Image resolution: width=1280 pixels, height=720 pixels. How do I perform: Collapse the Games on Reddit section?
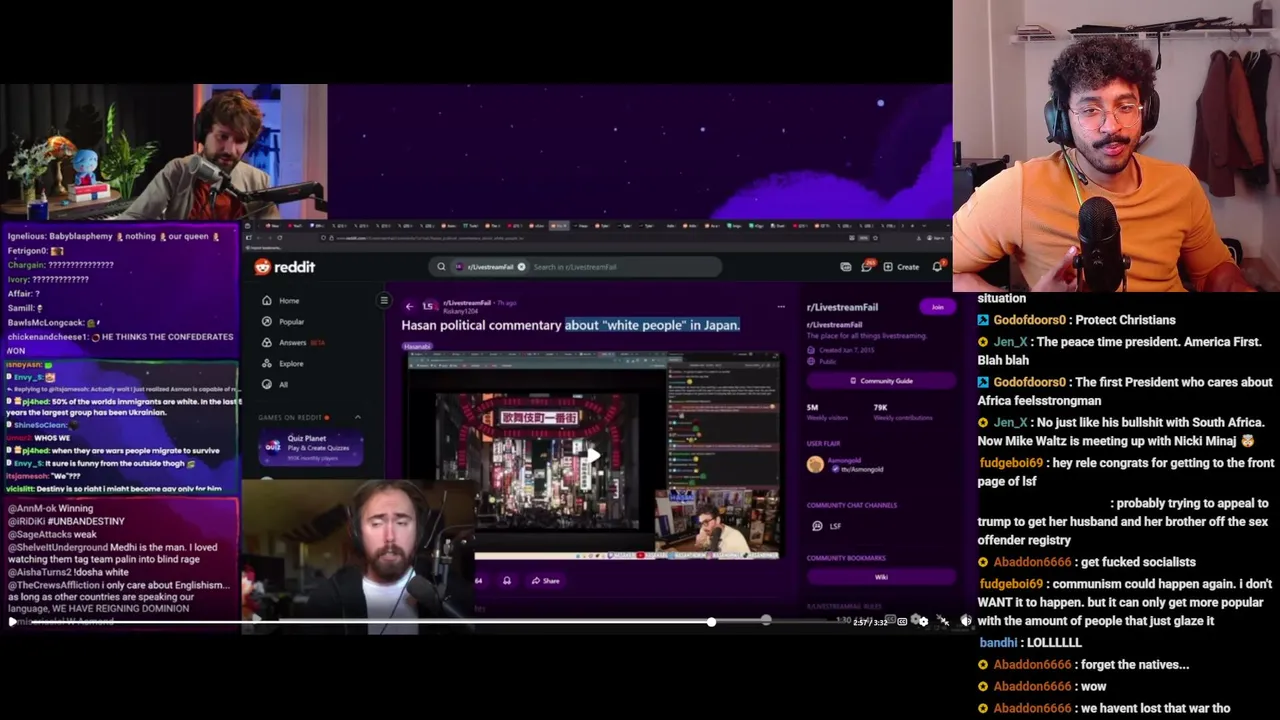(358, 418)
